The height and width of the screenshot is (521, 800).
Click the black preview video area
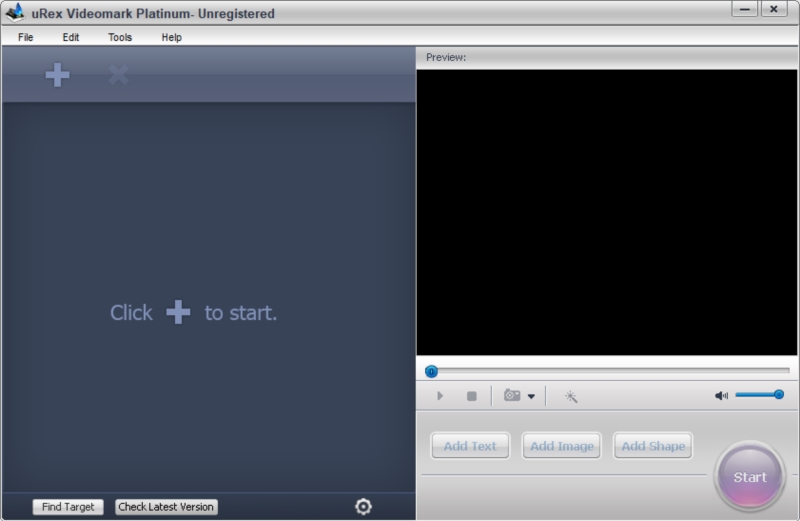pos(607,212)
